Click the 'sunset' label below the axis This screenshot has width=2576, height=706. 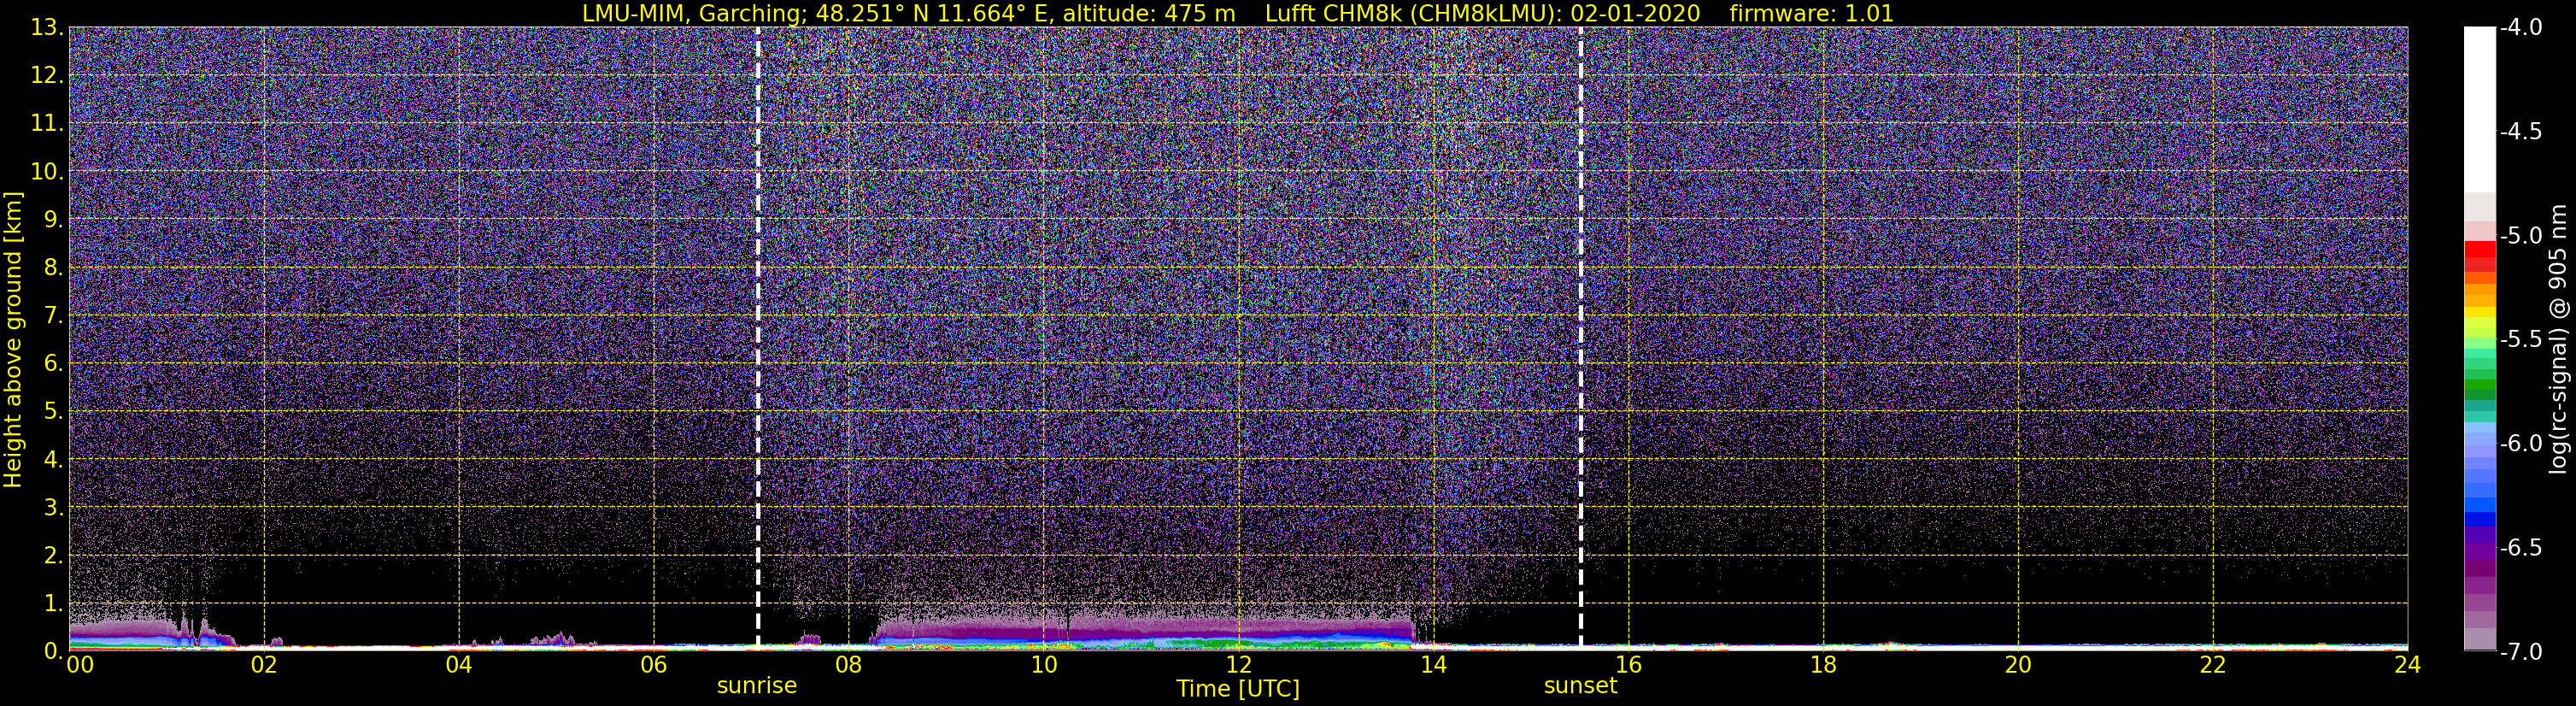(1580, 686)
